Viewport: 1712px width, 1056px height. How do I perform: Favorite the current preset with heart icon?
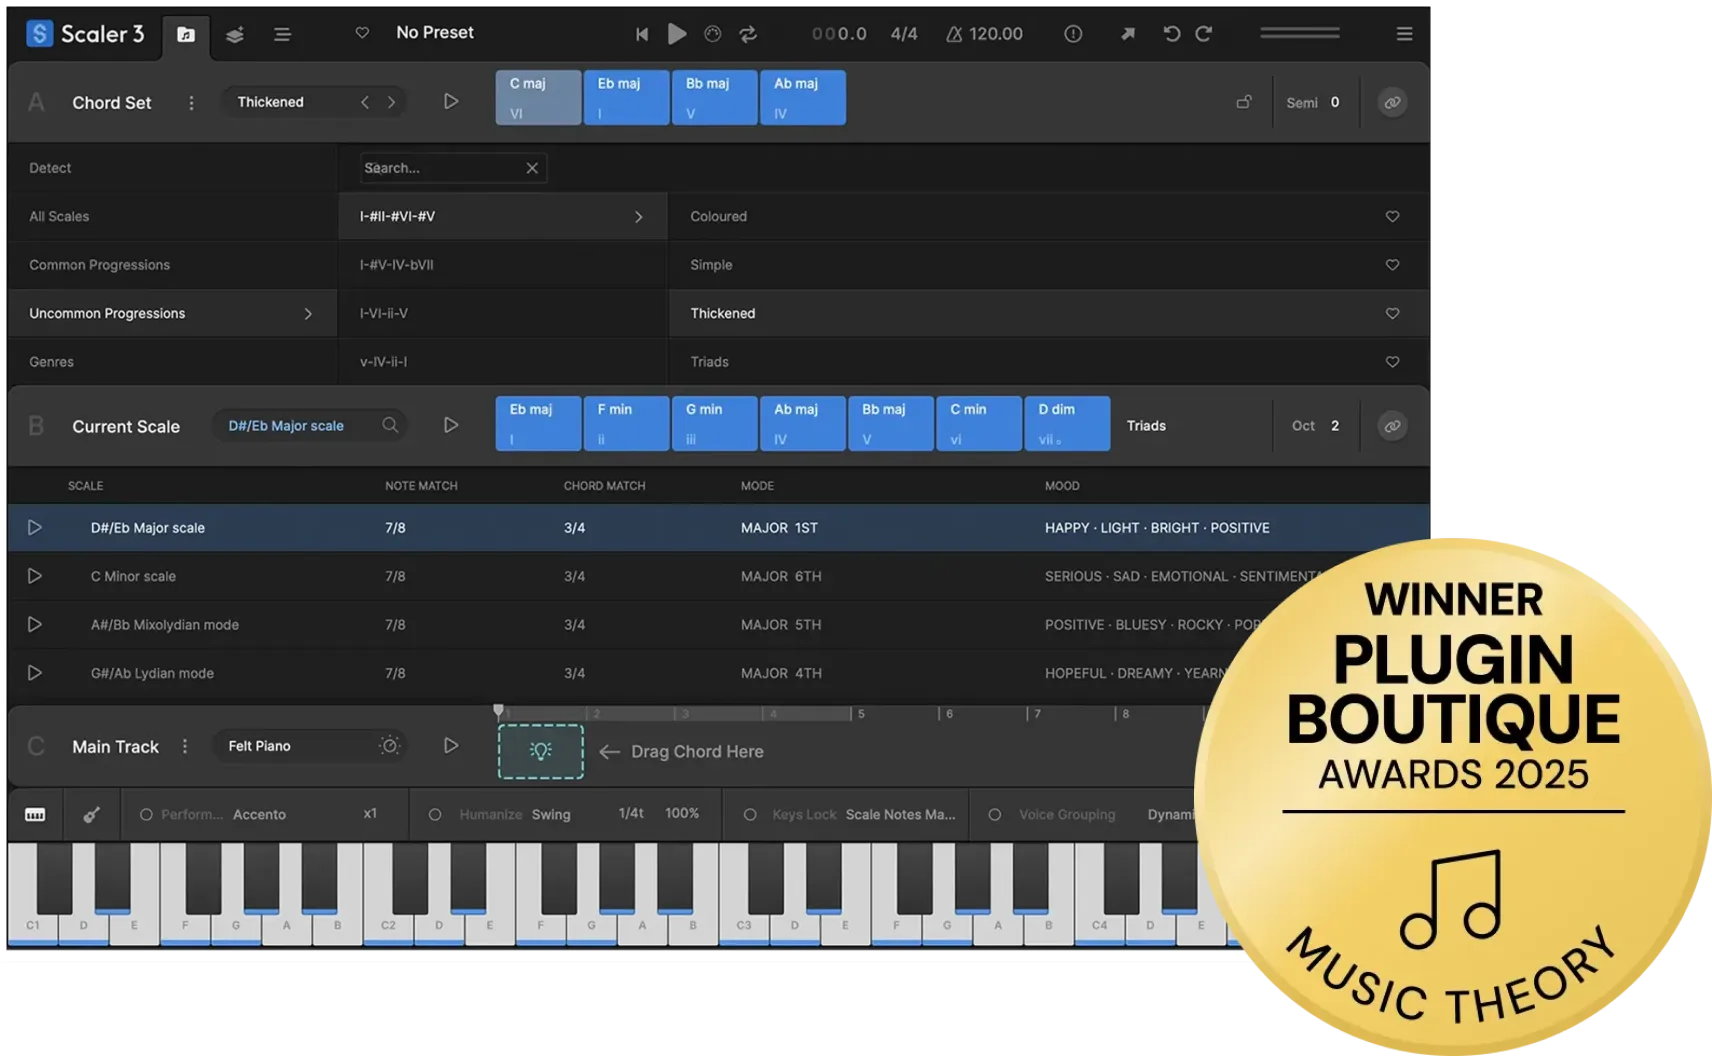coord(362,33)
